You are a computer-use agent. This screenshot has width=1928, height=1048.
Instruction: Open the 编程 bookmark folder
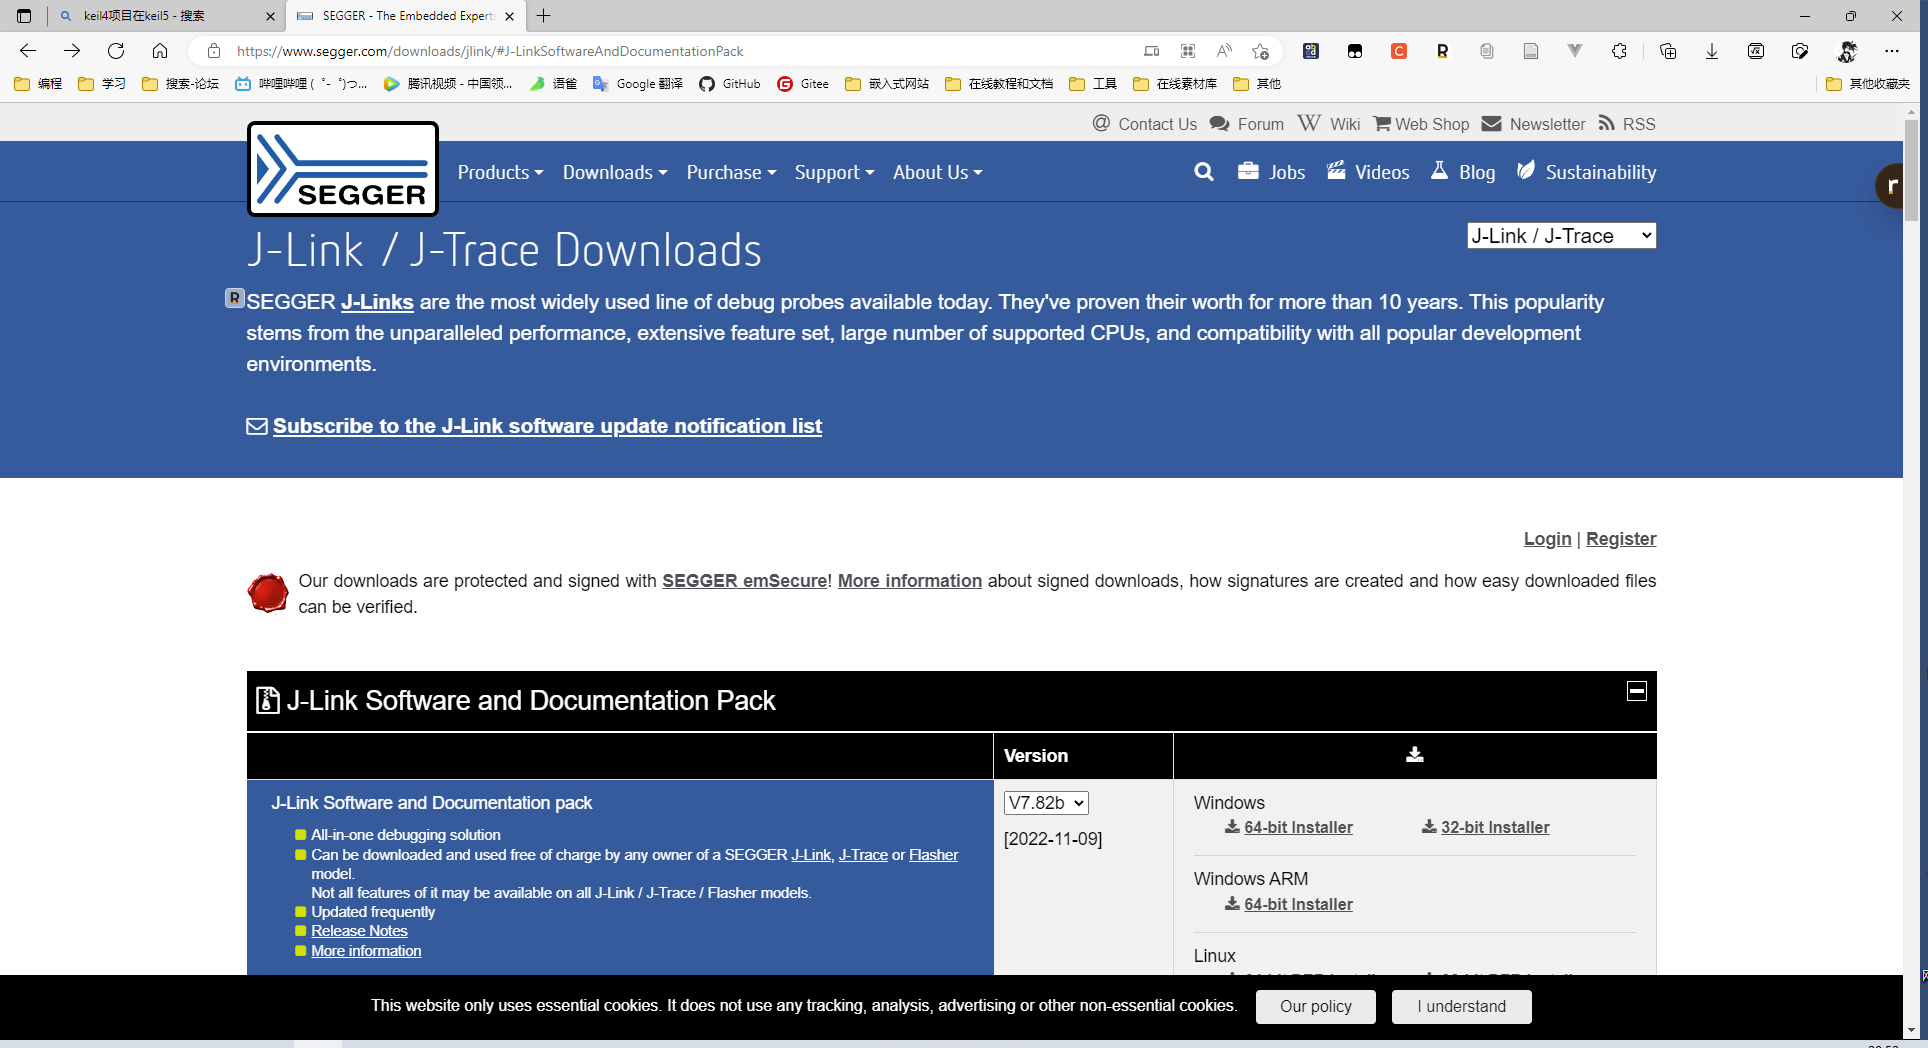pyautogui.click(x=38, y=84)
